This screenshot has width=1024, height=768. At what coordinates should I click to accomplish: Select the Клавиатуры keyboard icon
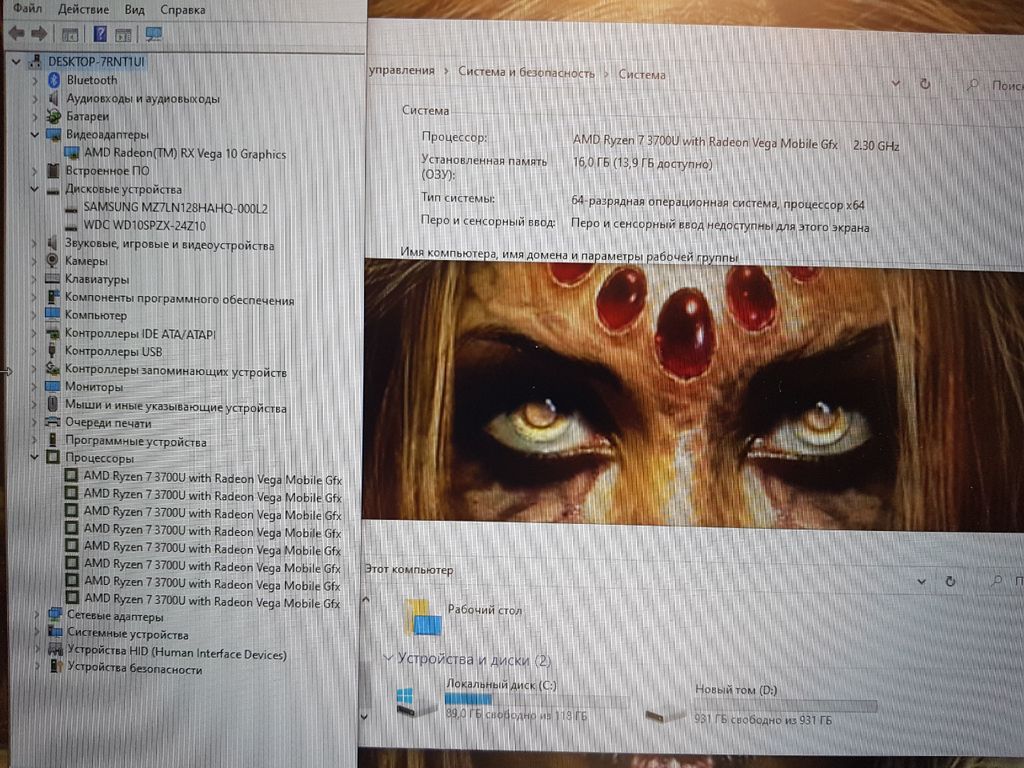(x=52, y=279)
